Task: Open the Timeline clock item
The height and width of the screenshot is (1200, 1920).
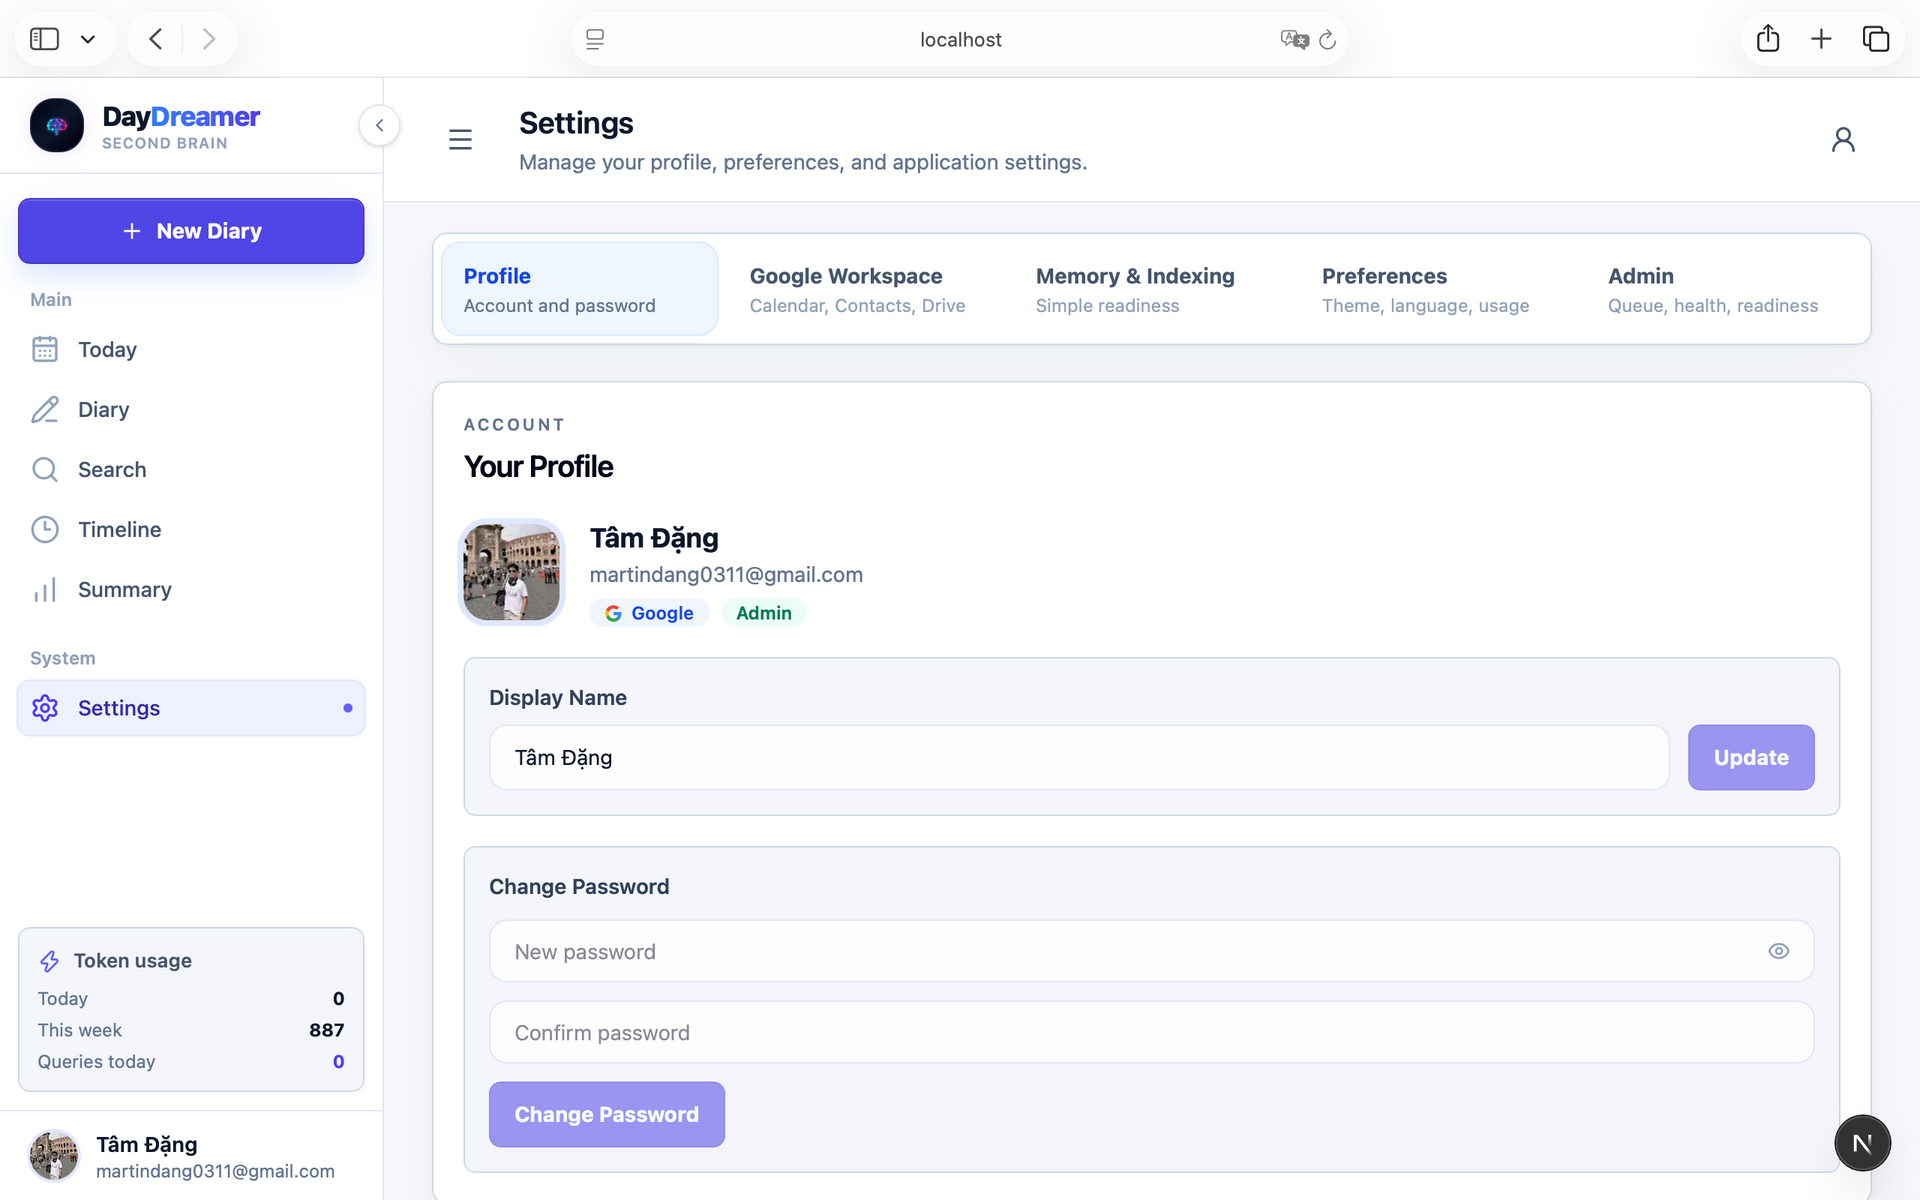Action: (191, 529)
